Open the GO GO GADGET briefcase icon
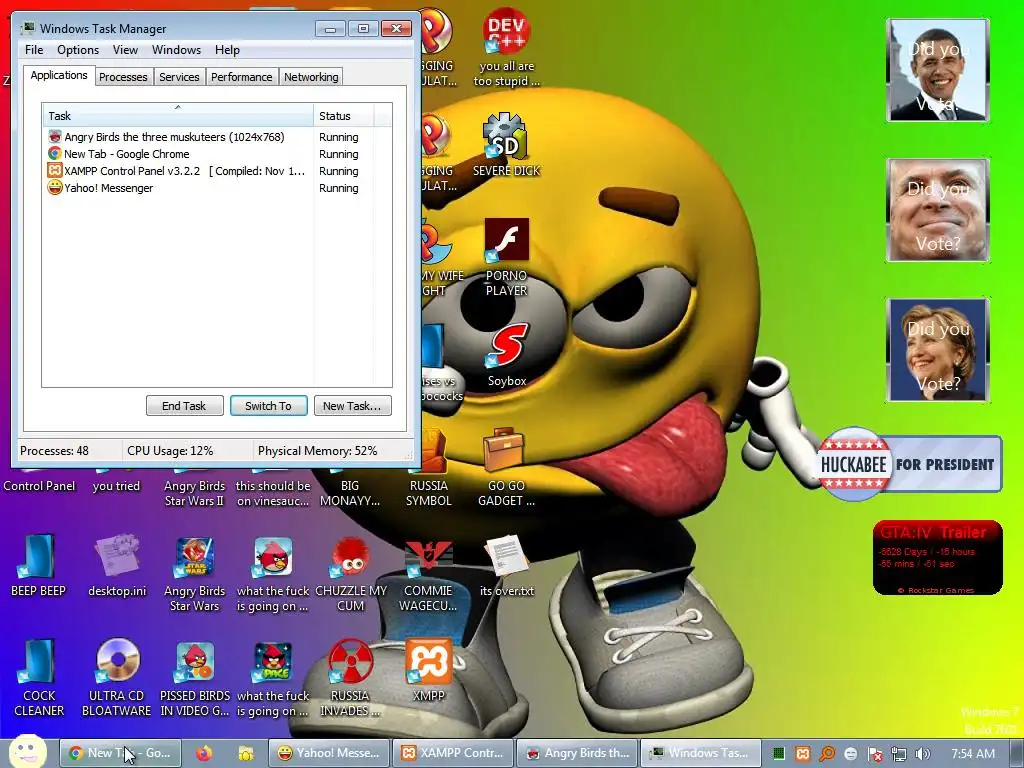1024x768 pixels. tap(504, 451)
